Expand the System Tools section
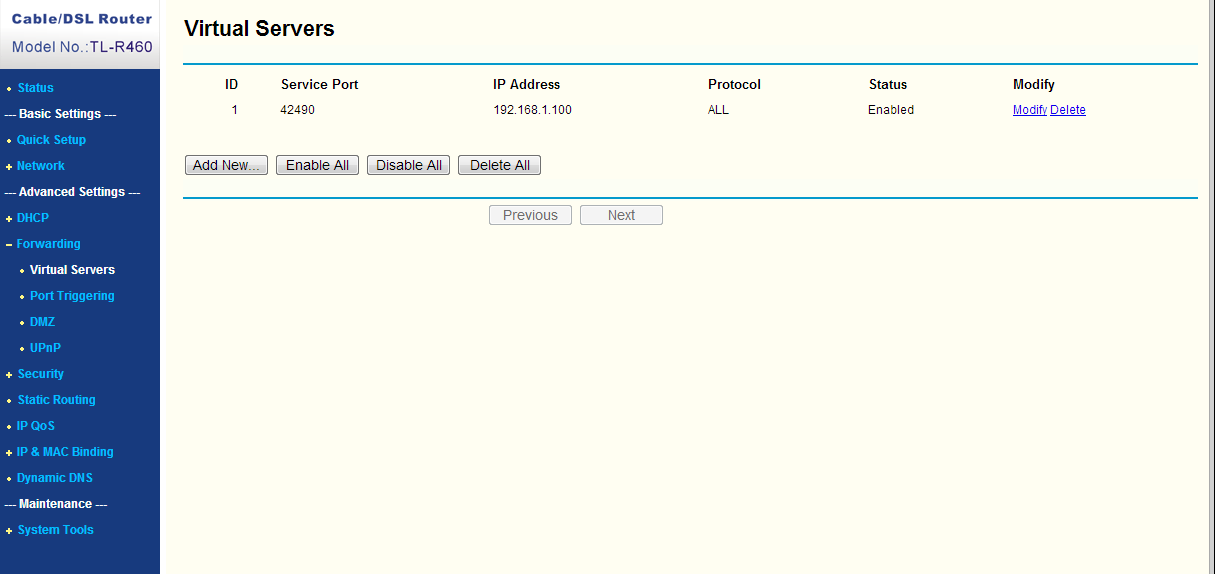The width and height of the screenshot is (1219, 574). (x=55, y=530)
